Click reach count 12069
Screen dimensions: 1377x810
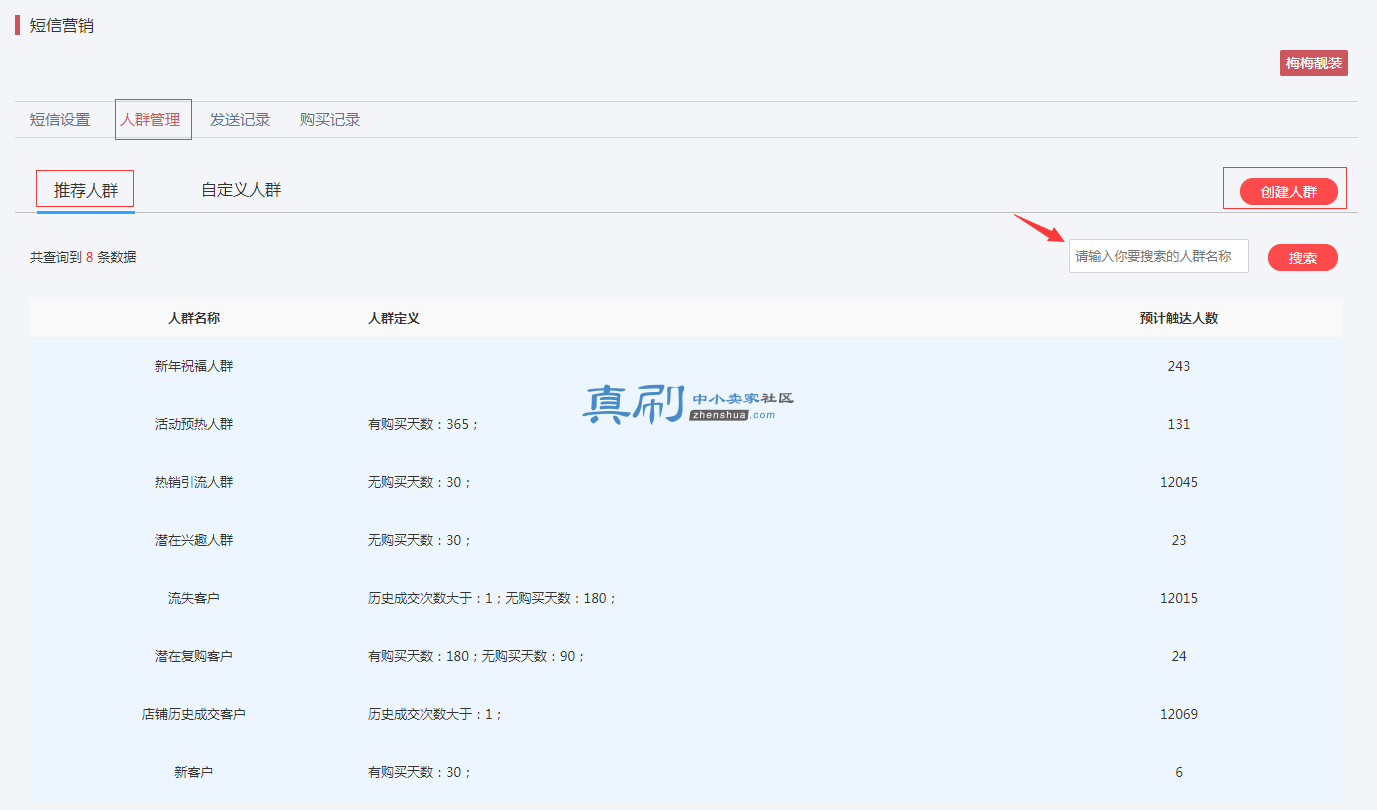point(1179,714)
